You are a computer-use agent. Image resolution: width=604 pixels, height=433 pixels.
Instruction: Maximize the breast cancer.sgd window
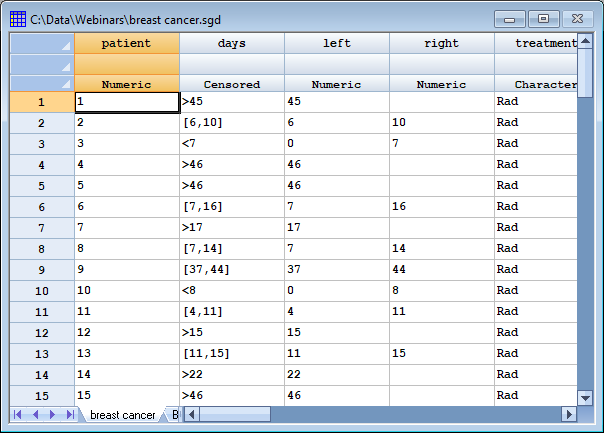click(x=543, y=18)
